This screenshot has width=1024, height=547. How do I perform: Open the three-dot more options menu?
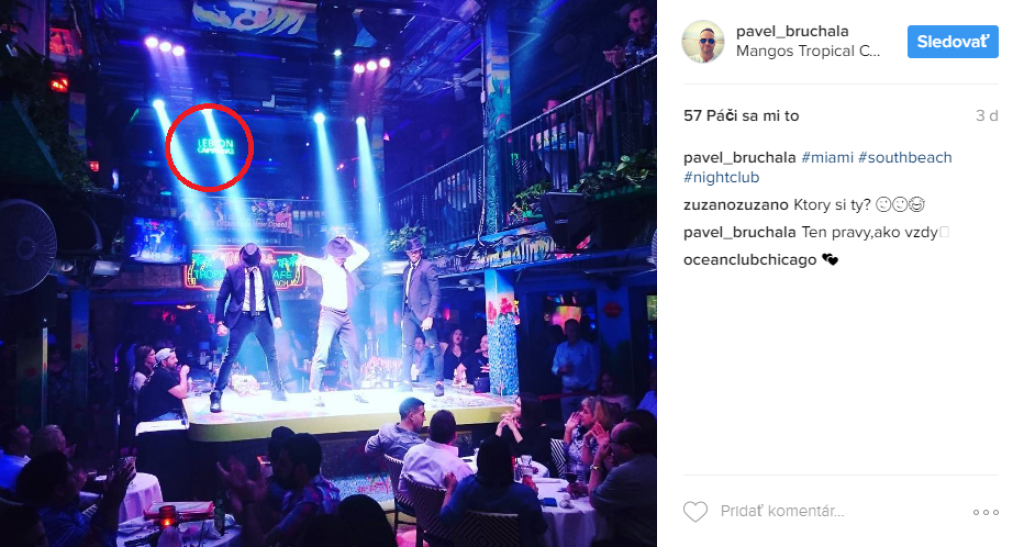coord(985,512)
